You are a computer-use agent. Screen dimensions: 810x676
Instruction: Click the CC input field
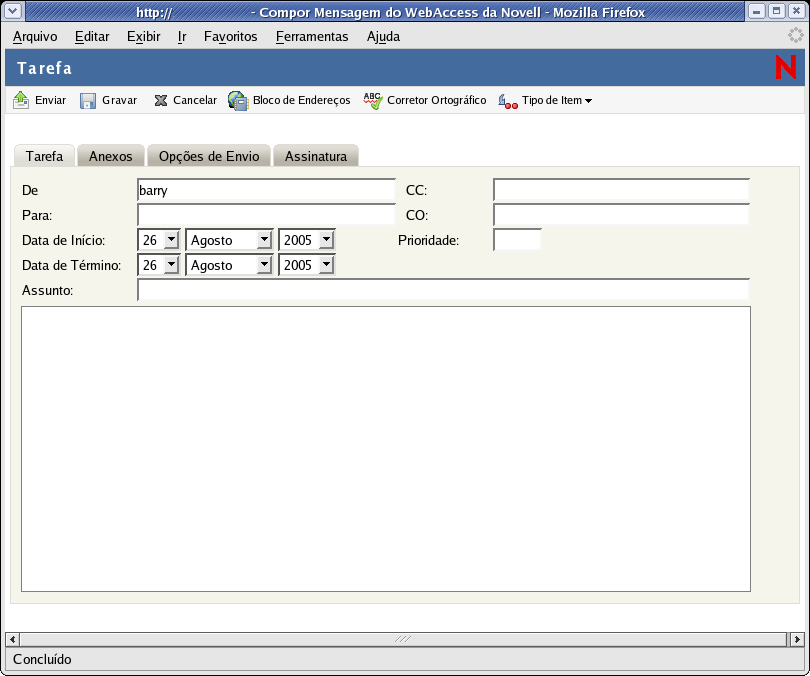point(621,190)
